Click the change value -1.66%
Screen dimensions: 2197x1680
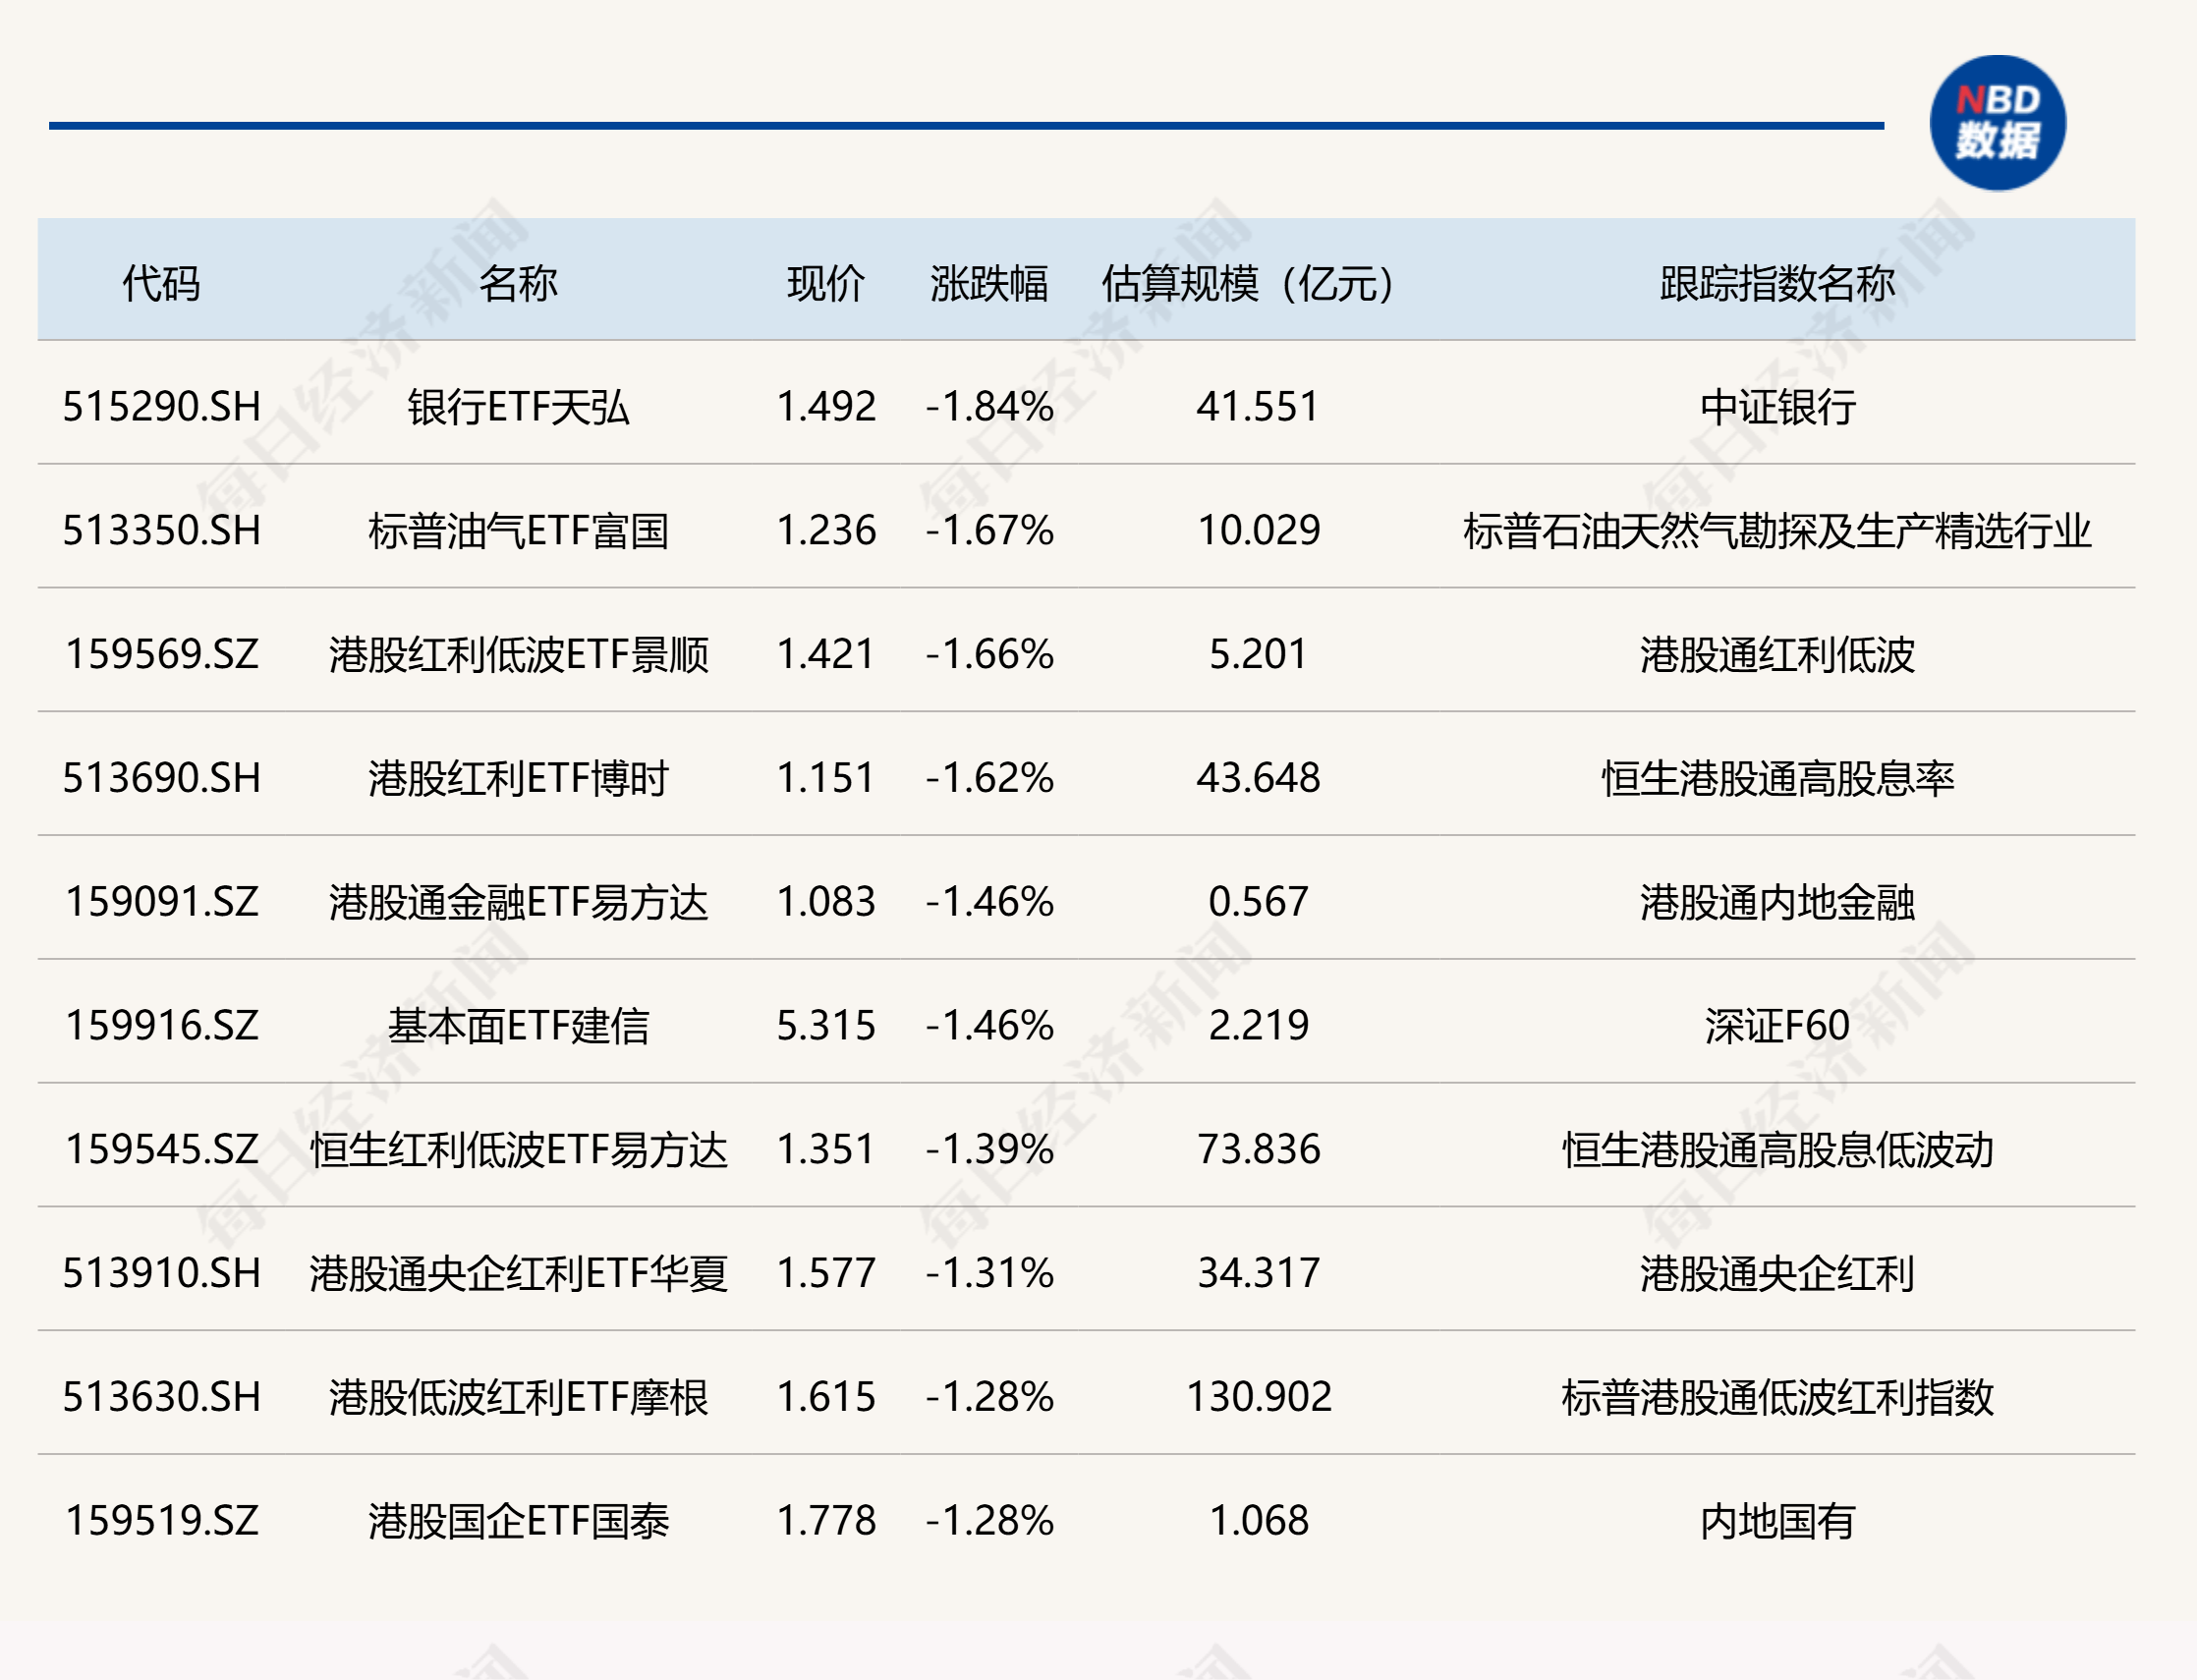[x=989, y=655]
